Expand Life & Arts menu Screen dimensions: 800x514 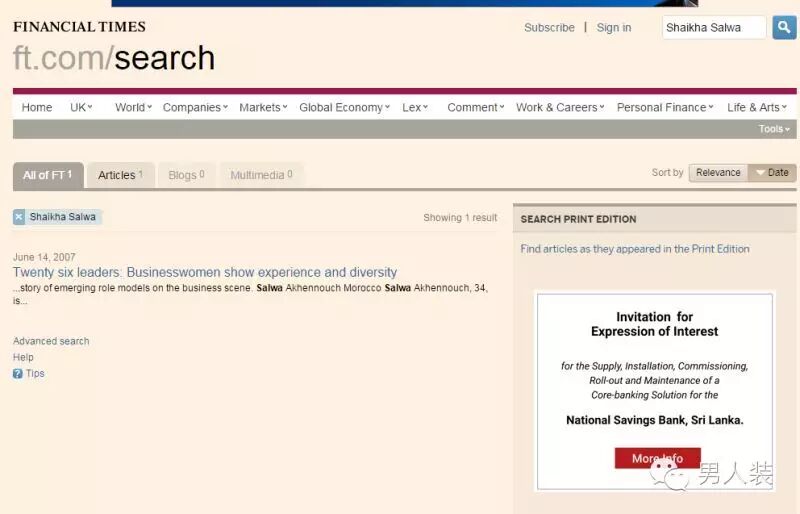[757, 107]
